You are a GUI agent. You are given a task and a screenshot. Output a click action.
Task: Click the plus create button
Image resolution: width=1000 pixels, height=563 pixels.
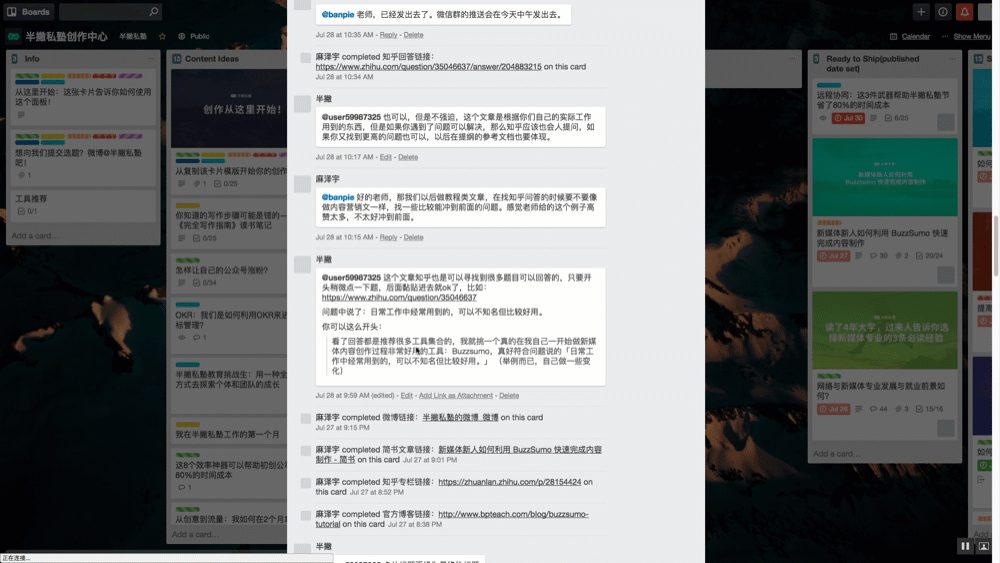point(921,12)
